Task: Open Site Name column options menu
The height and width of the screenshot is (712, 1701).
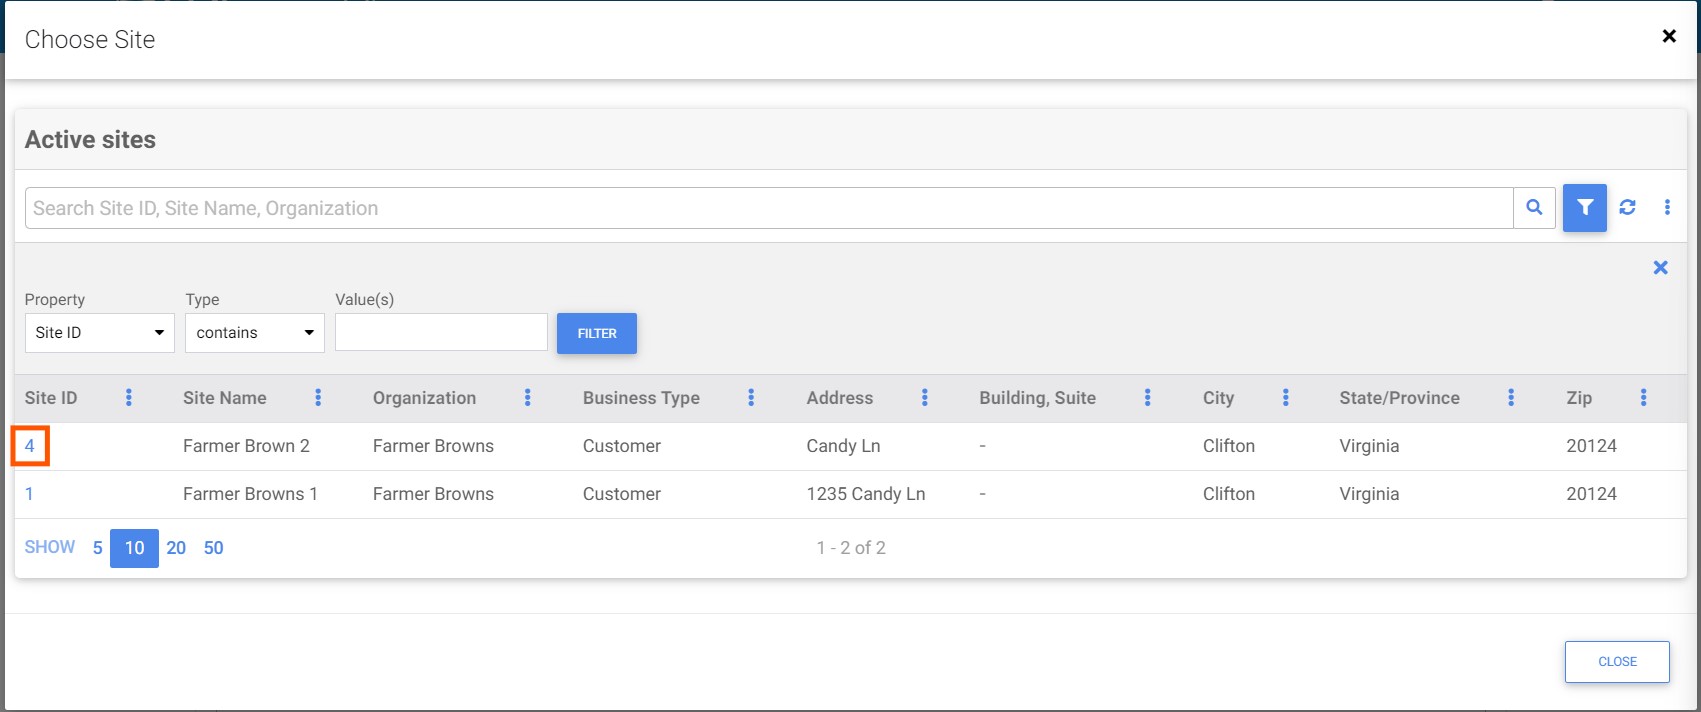Action: point(318,398)
